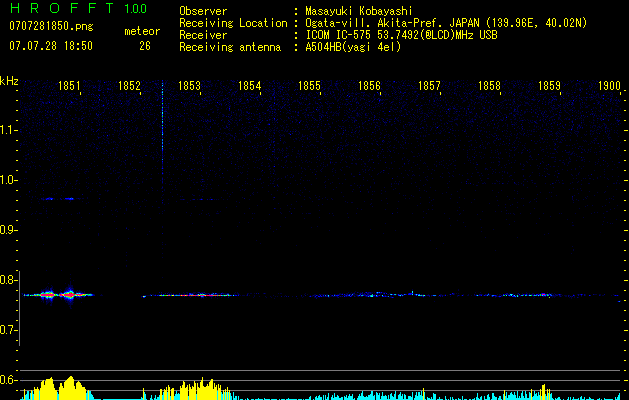Click the 0.7 kHz frequency label

tap(8, 330)
